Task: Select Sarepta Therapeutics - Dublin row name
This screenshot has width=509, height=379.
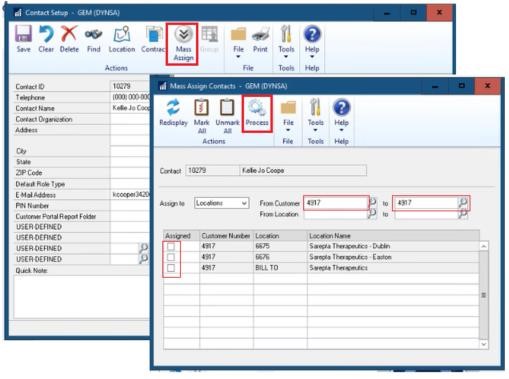Action: pos(349,246)
